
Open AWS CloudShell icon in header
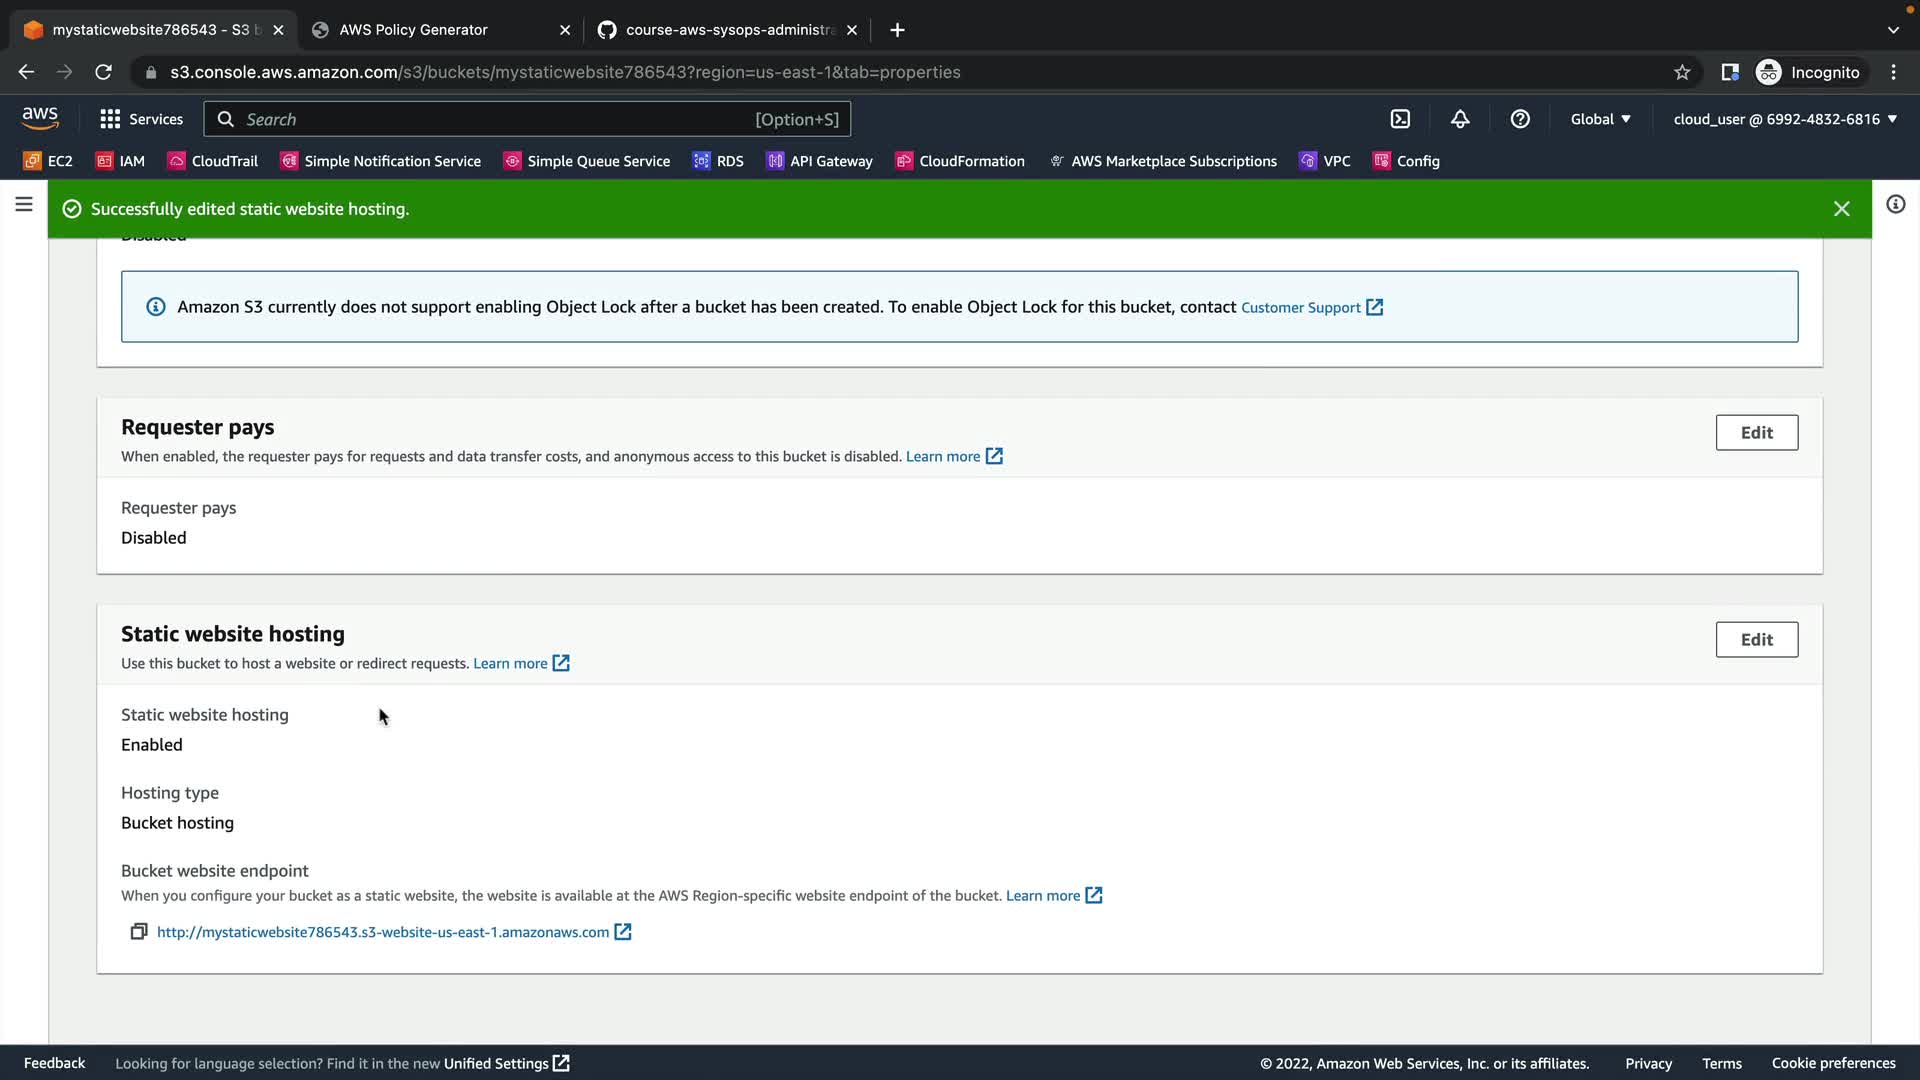pos(1400,119)
